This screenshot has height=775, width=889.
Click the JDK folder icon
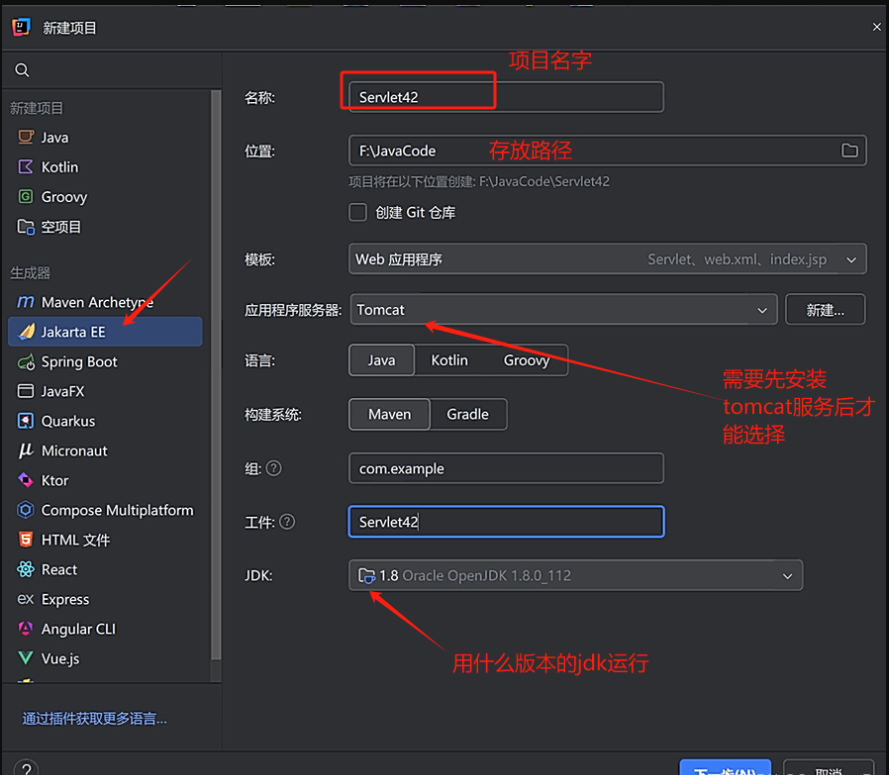click(366, 575)
